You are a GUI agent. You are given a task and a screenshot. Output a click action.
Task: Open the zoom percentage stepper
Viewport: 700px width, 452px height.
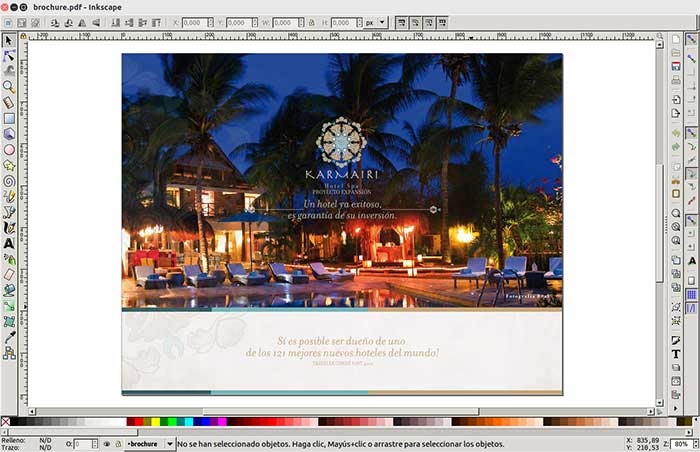(696, 444)
